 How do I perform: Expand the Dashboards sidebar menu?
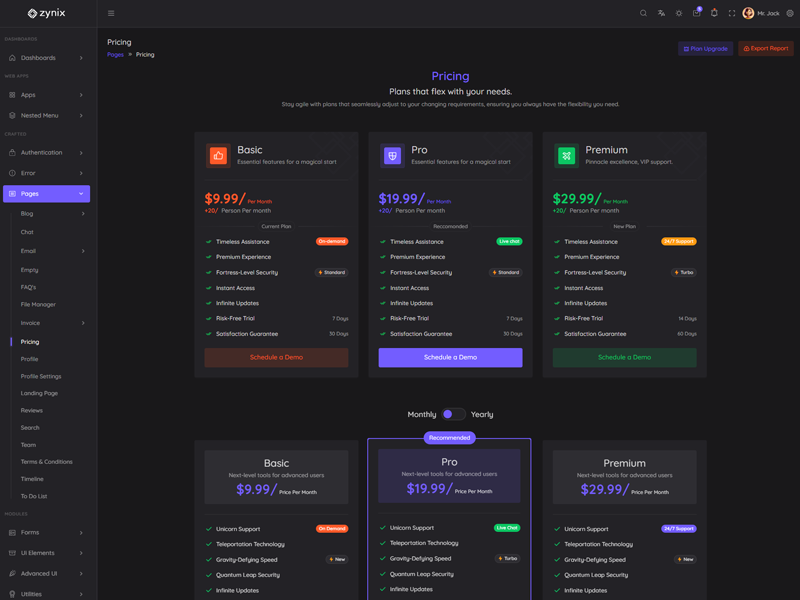tap(47, 58)
